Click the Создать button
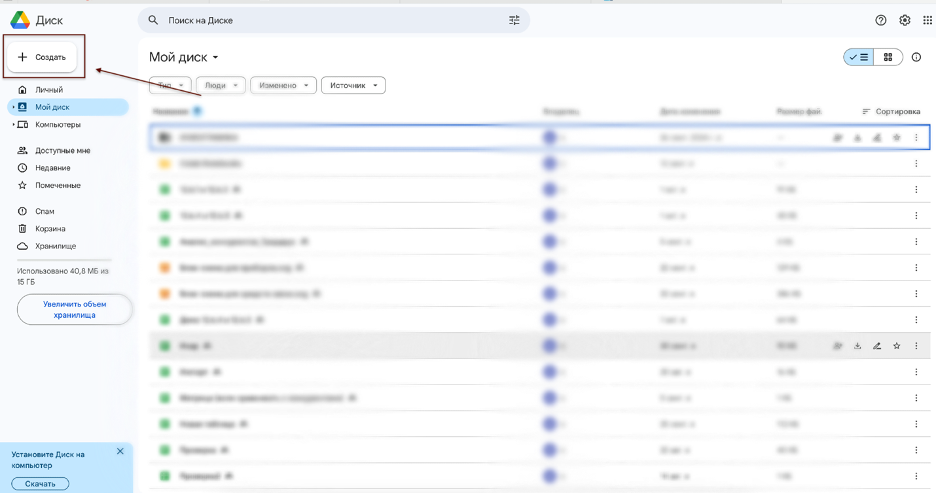Viewport: 936px width, 494px height. tap(42, 57)
